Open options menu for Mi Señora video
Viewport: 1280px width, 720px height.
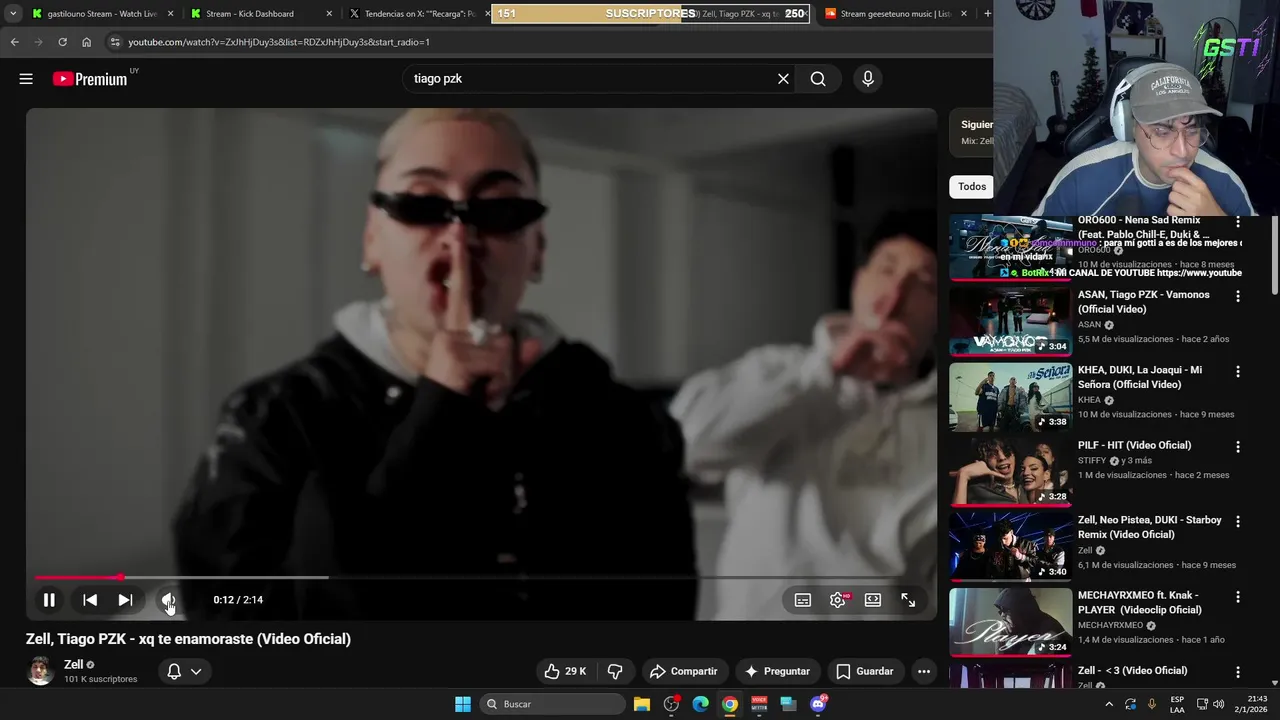click(1238, 372)
